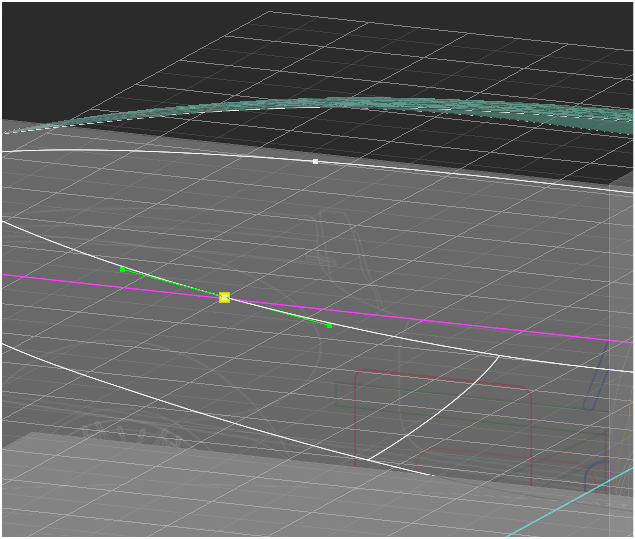Click the junction where short curve meets long curve

pos(498,355)
